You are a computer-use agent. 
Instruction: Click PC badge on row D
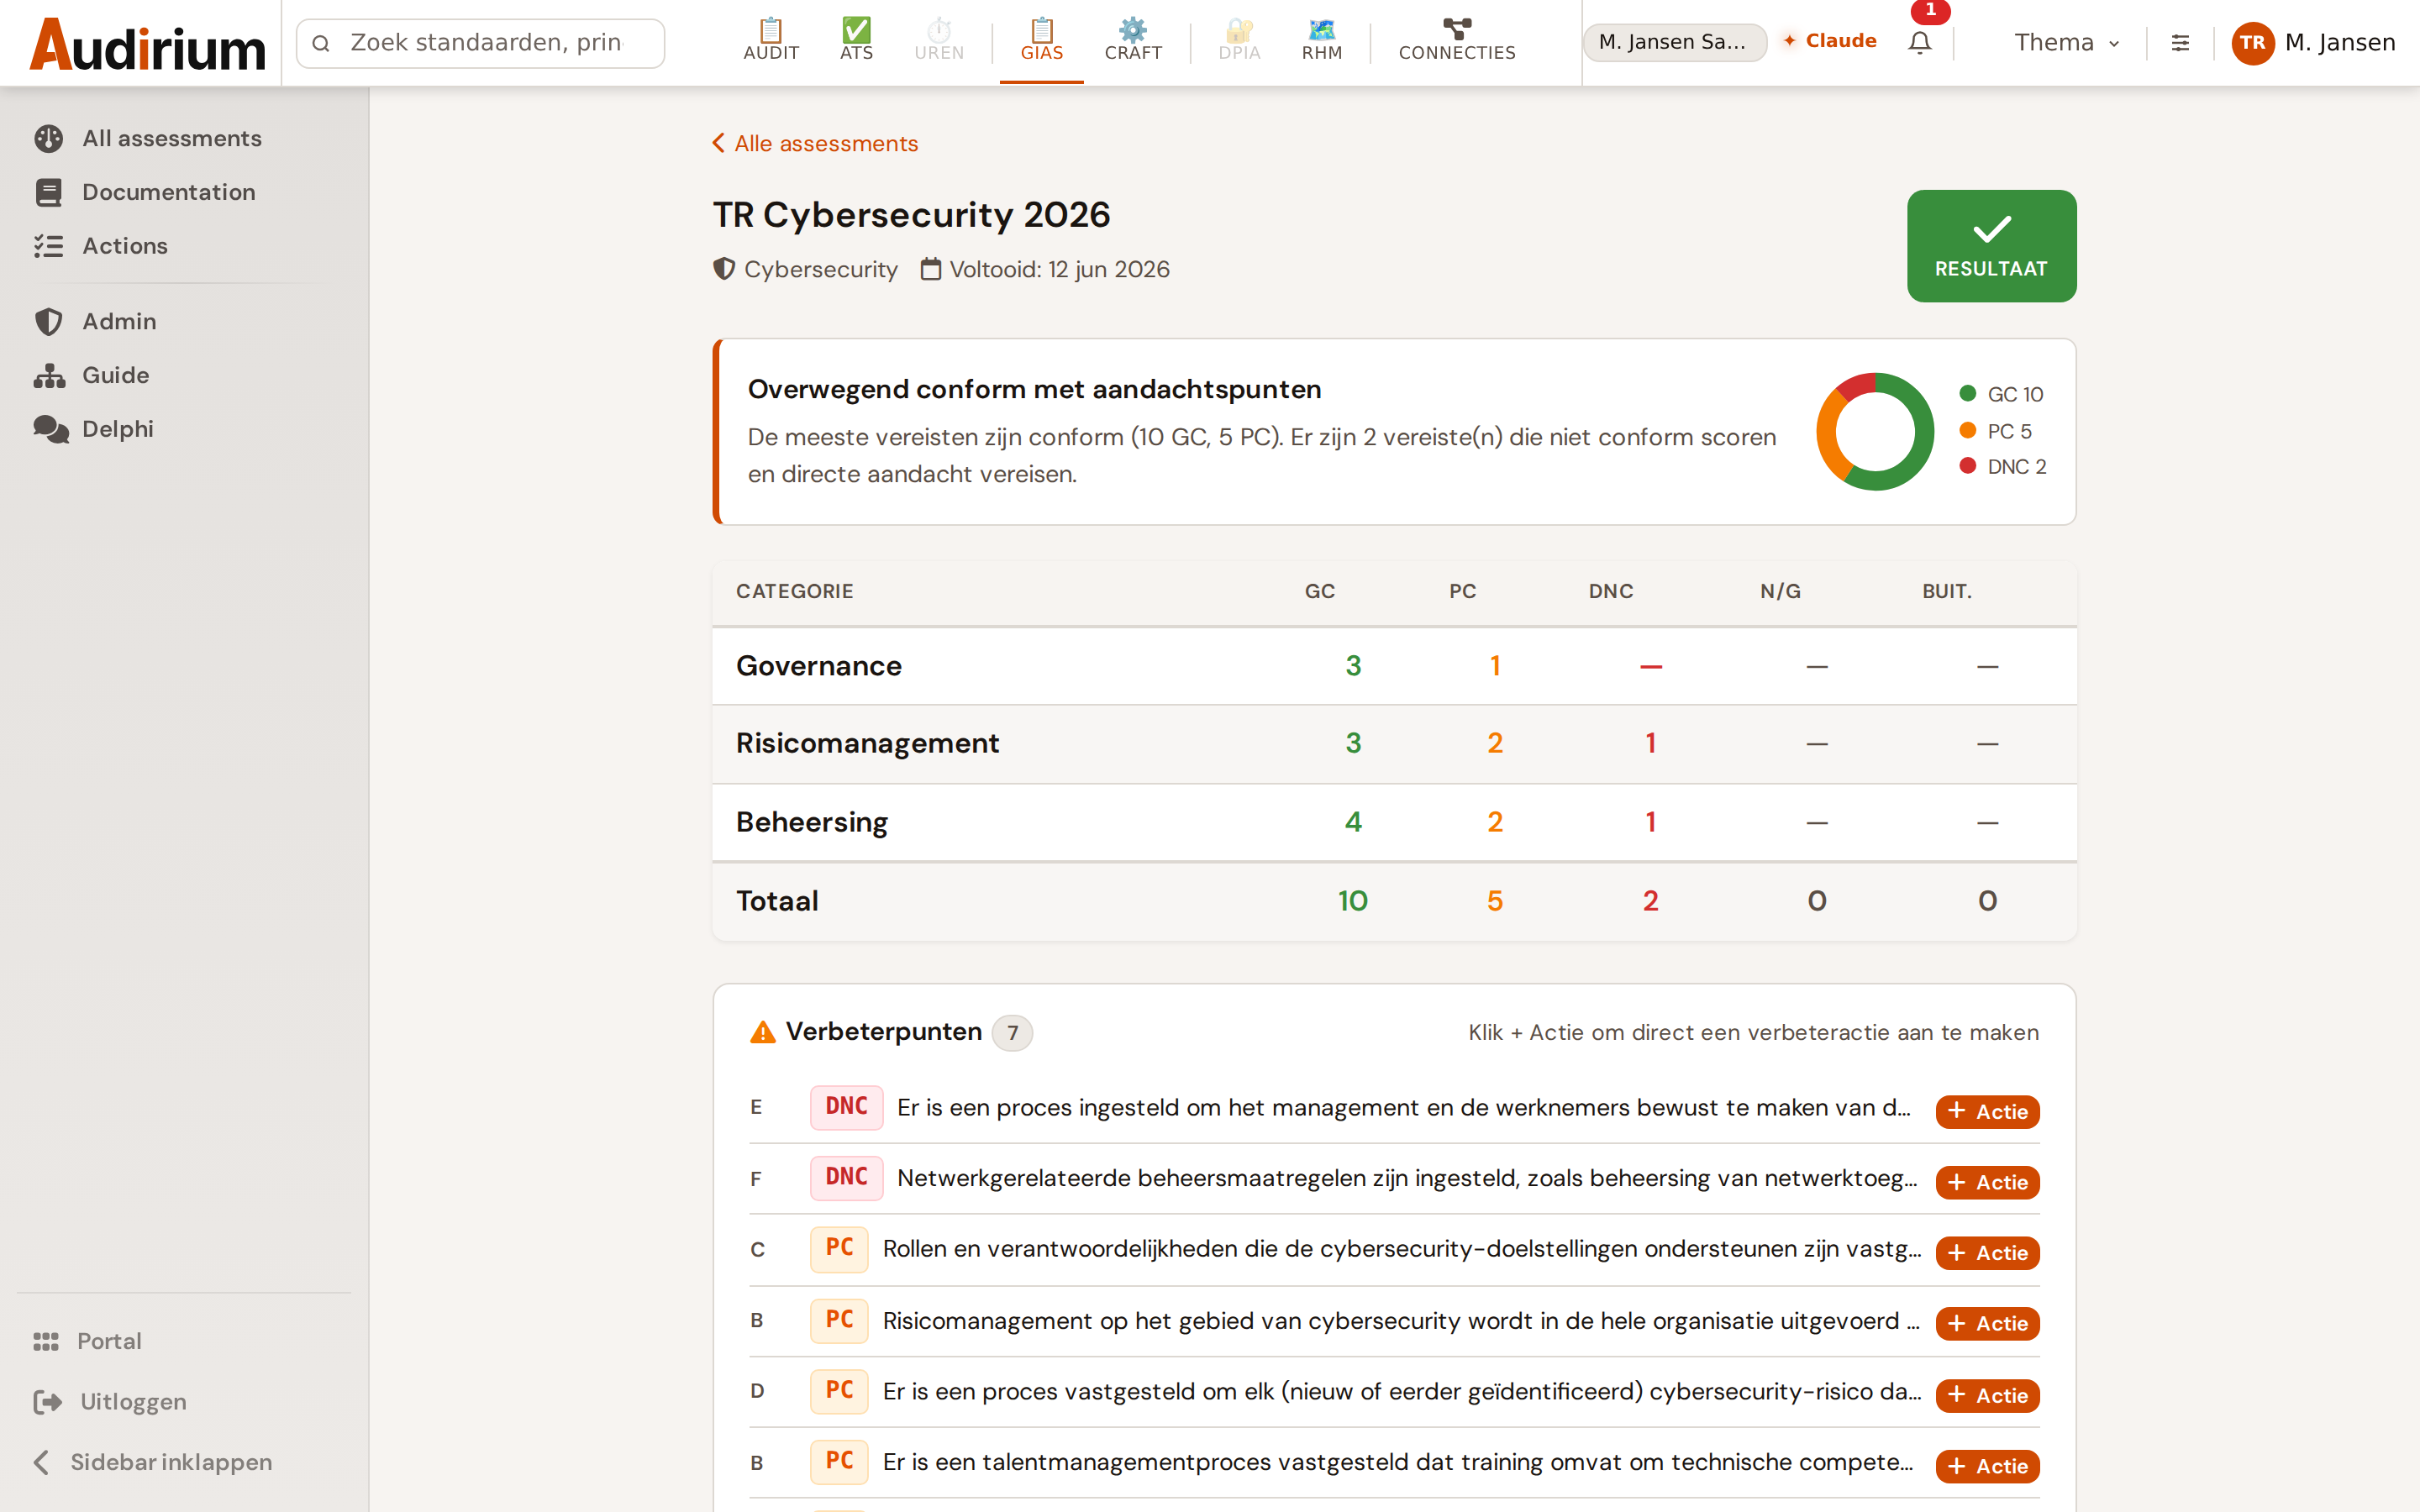tap(839, 1391)
